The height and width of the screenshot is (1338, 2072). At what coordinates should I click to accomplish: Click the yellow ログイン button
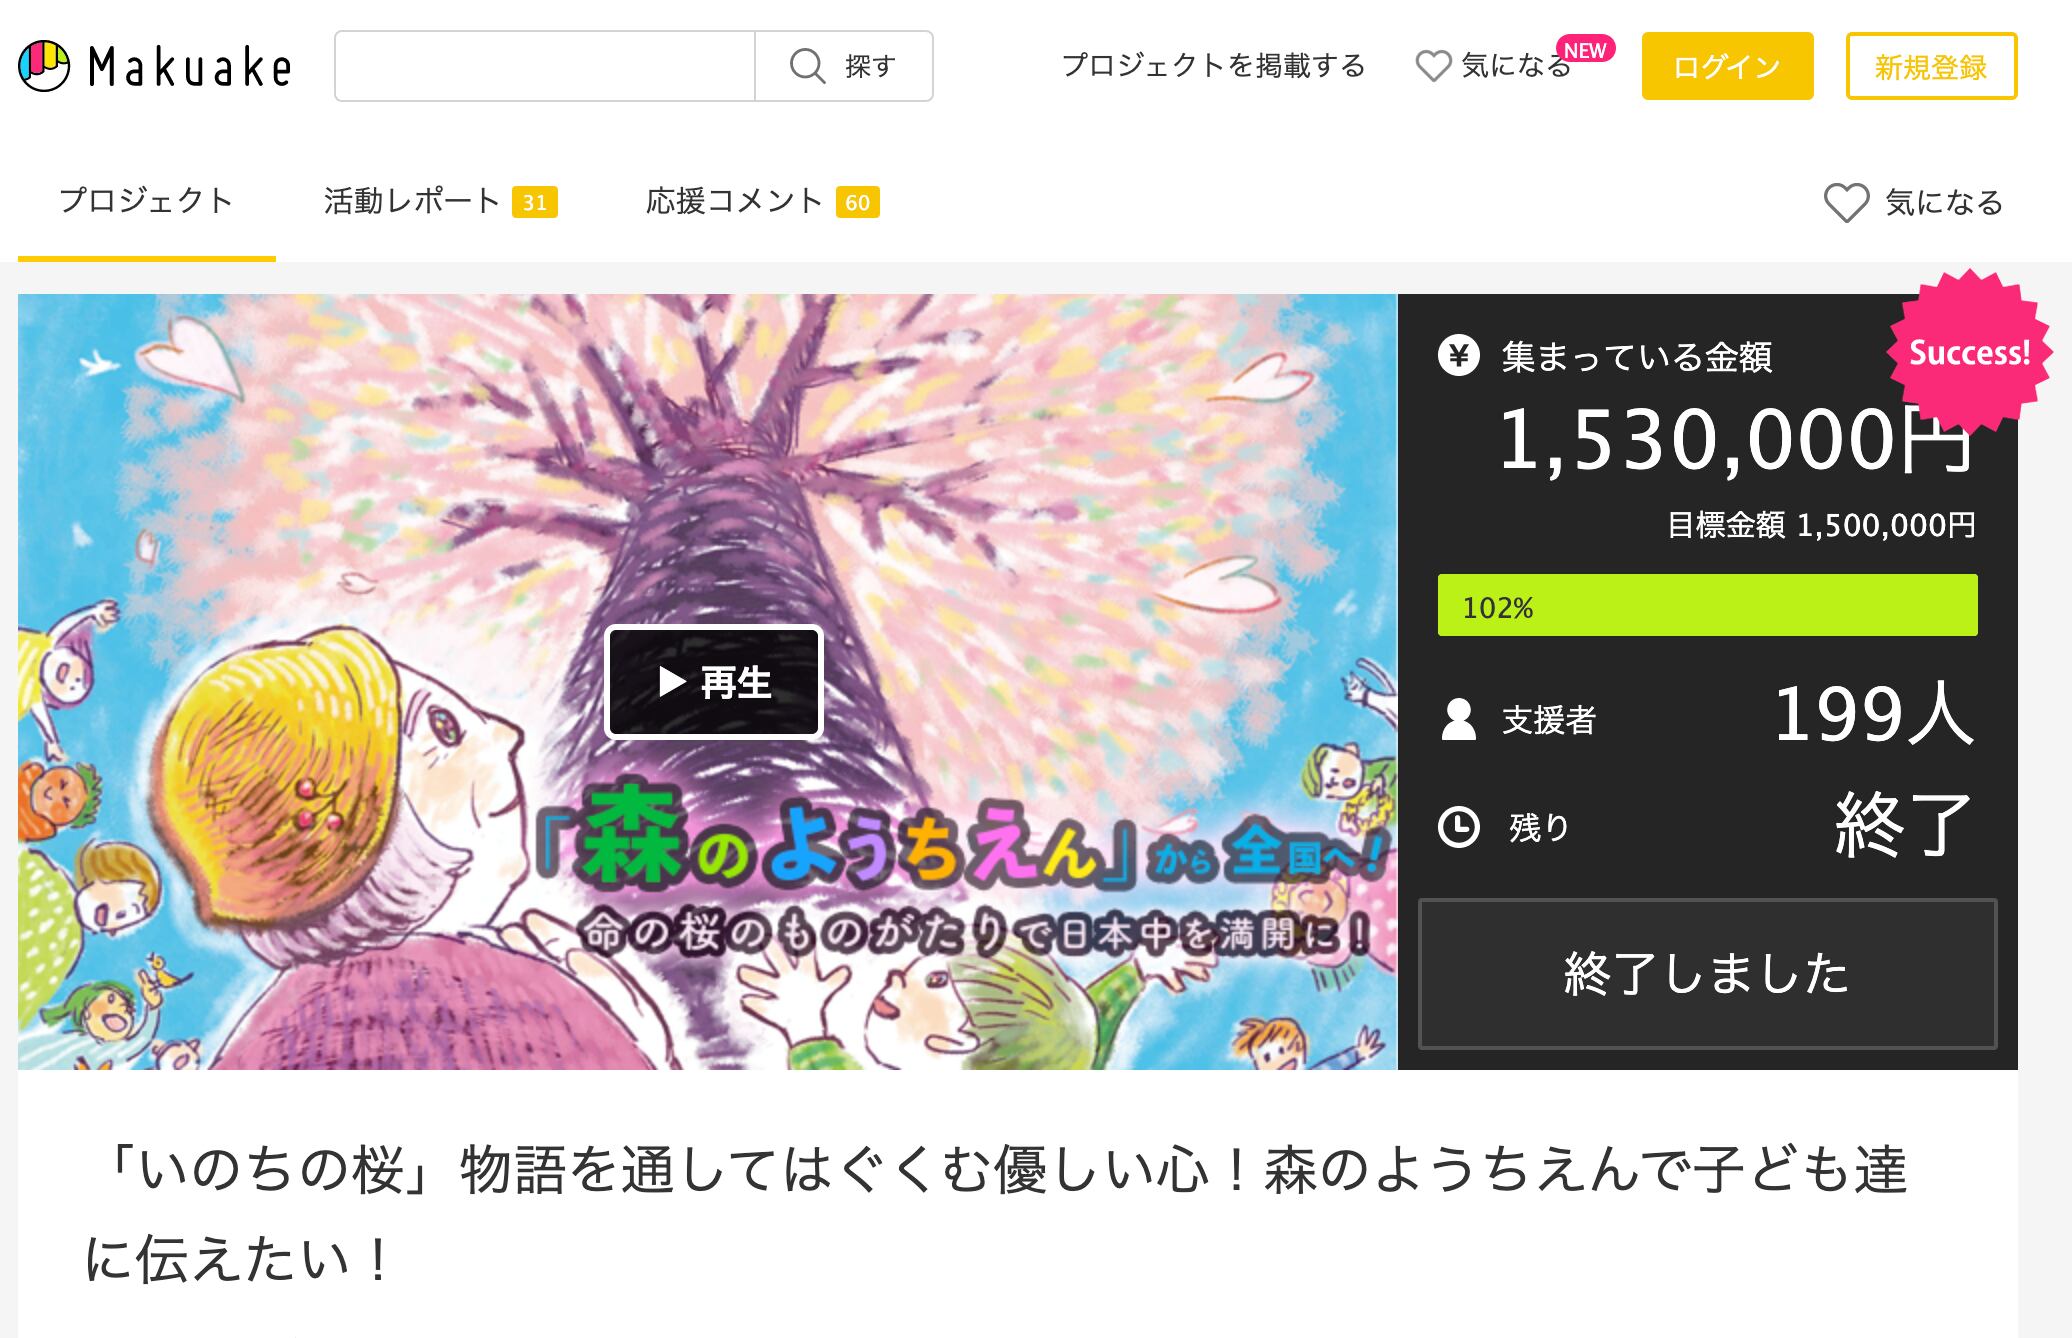[x=1727, y=66]
